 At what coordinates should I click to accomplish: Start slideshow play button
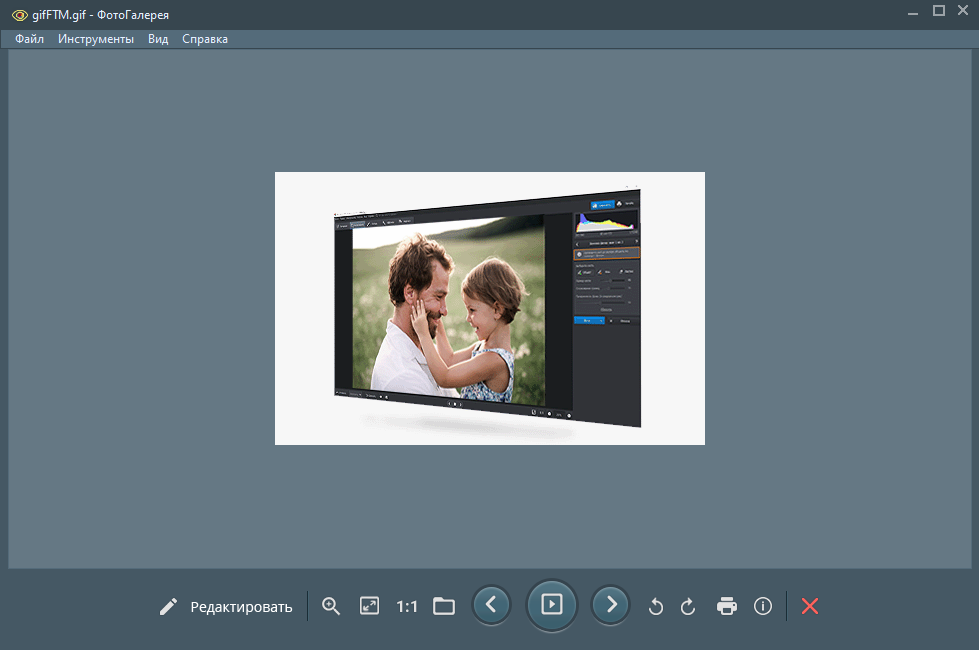[x=551, y=604]
